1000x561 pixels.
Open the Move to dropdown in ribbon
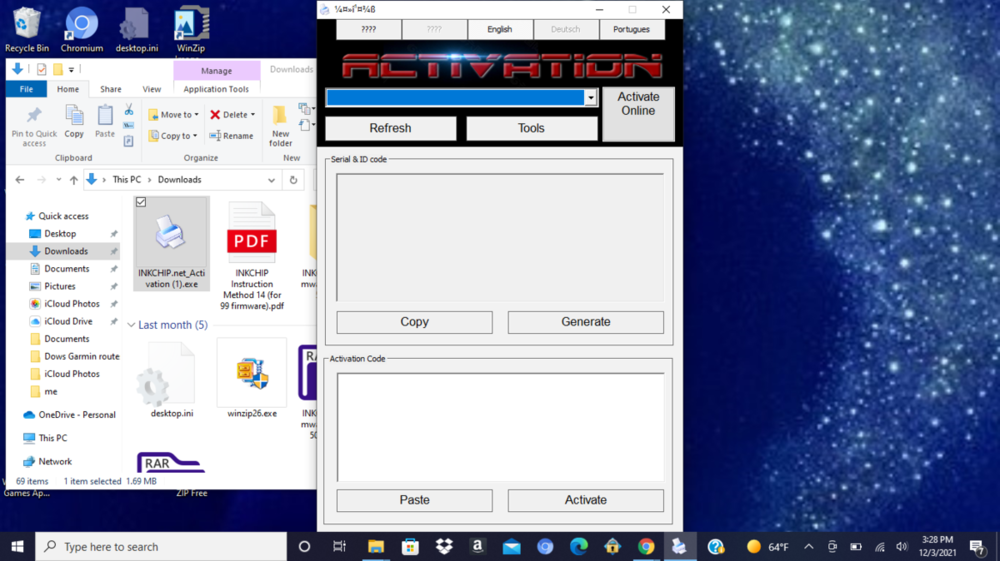pos(173,115)
